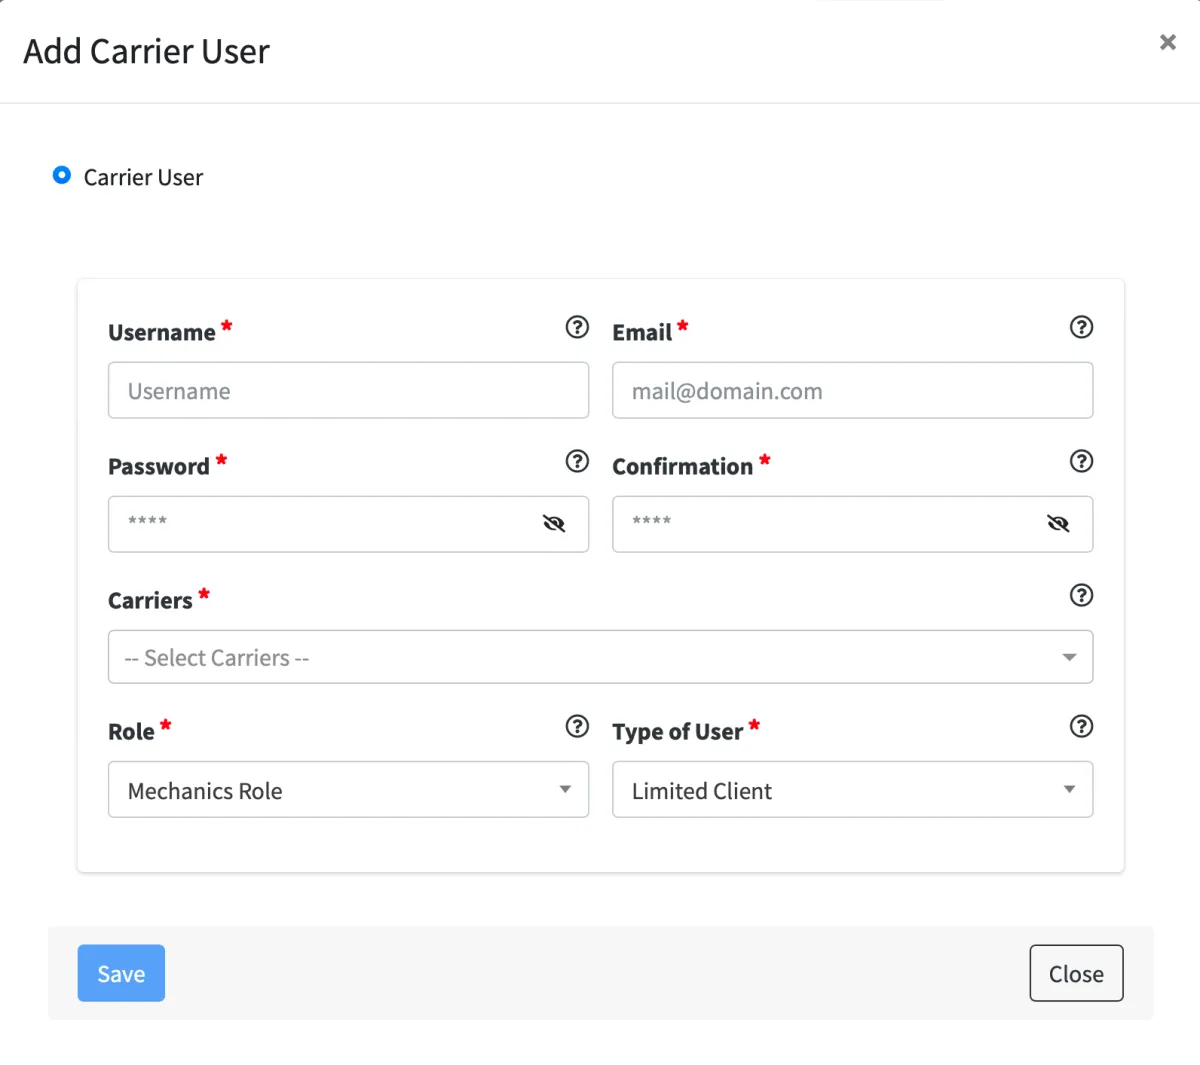Toggle Confirmation field visibility eye icon
Screen dimensions: 1200x1065
(1058, 524)
